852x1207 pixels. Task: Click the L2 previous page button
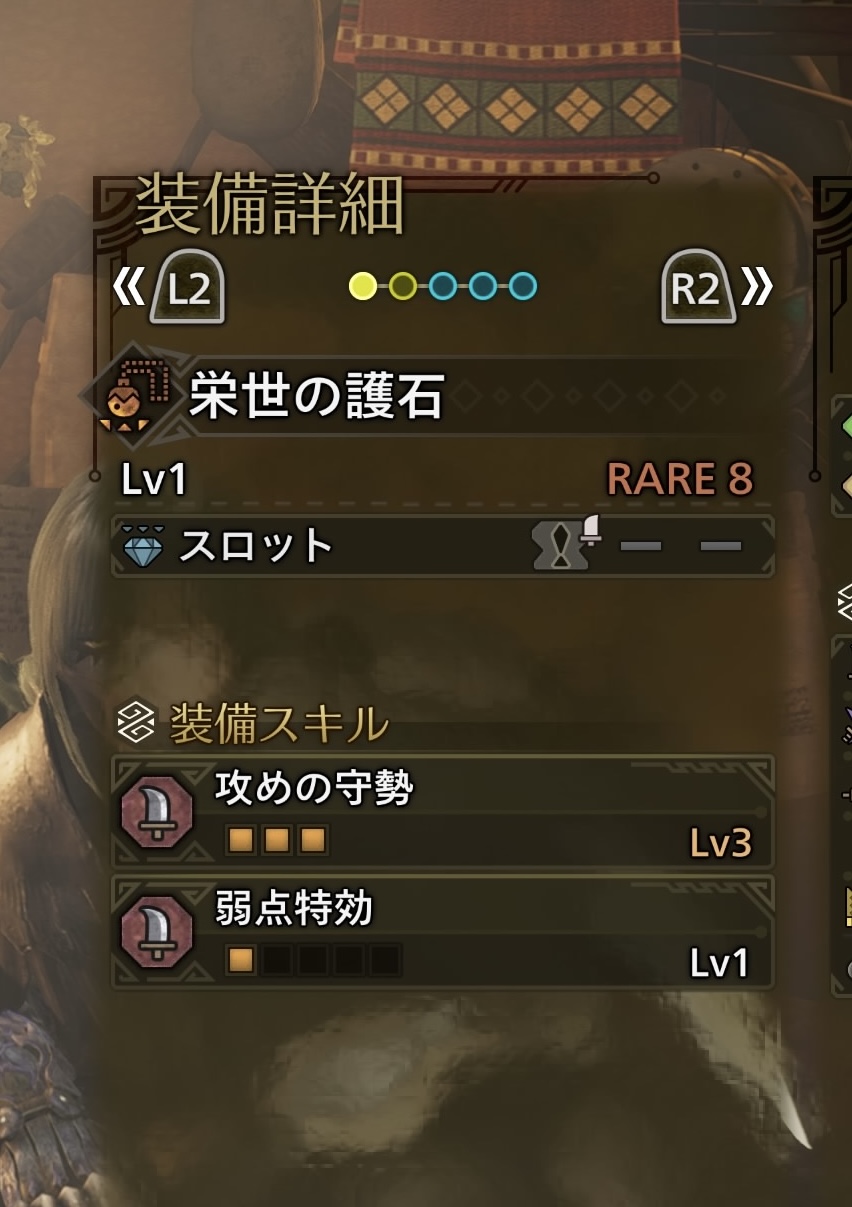tap(187, 287)
